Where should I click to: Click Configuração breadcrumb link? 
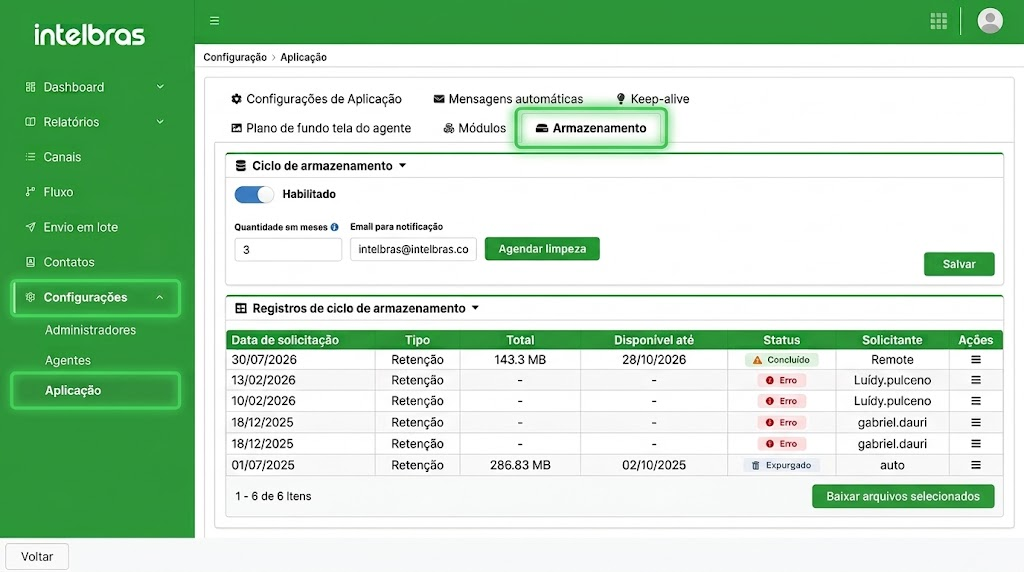coord(235,57)
